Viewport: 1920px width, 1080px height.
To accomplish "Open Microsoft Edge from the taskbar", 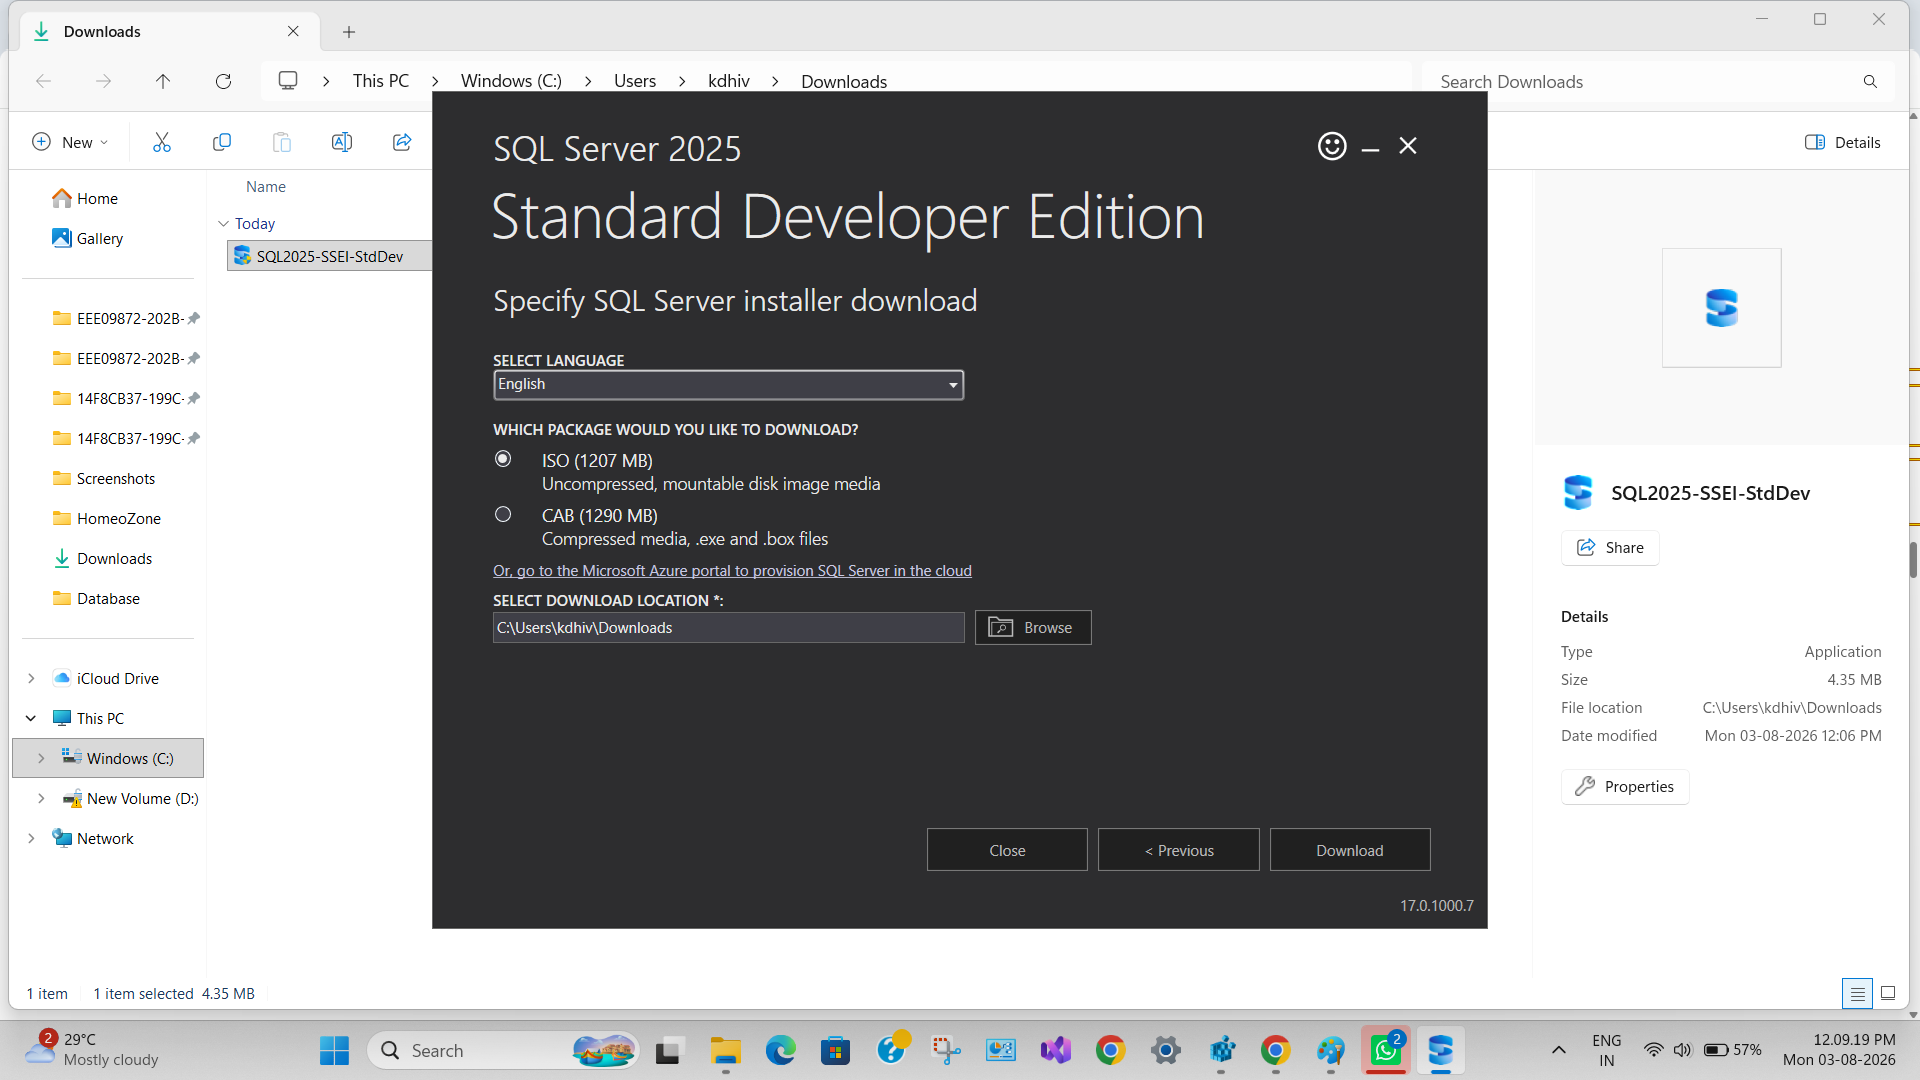I will 780,1050.
